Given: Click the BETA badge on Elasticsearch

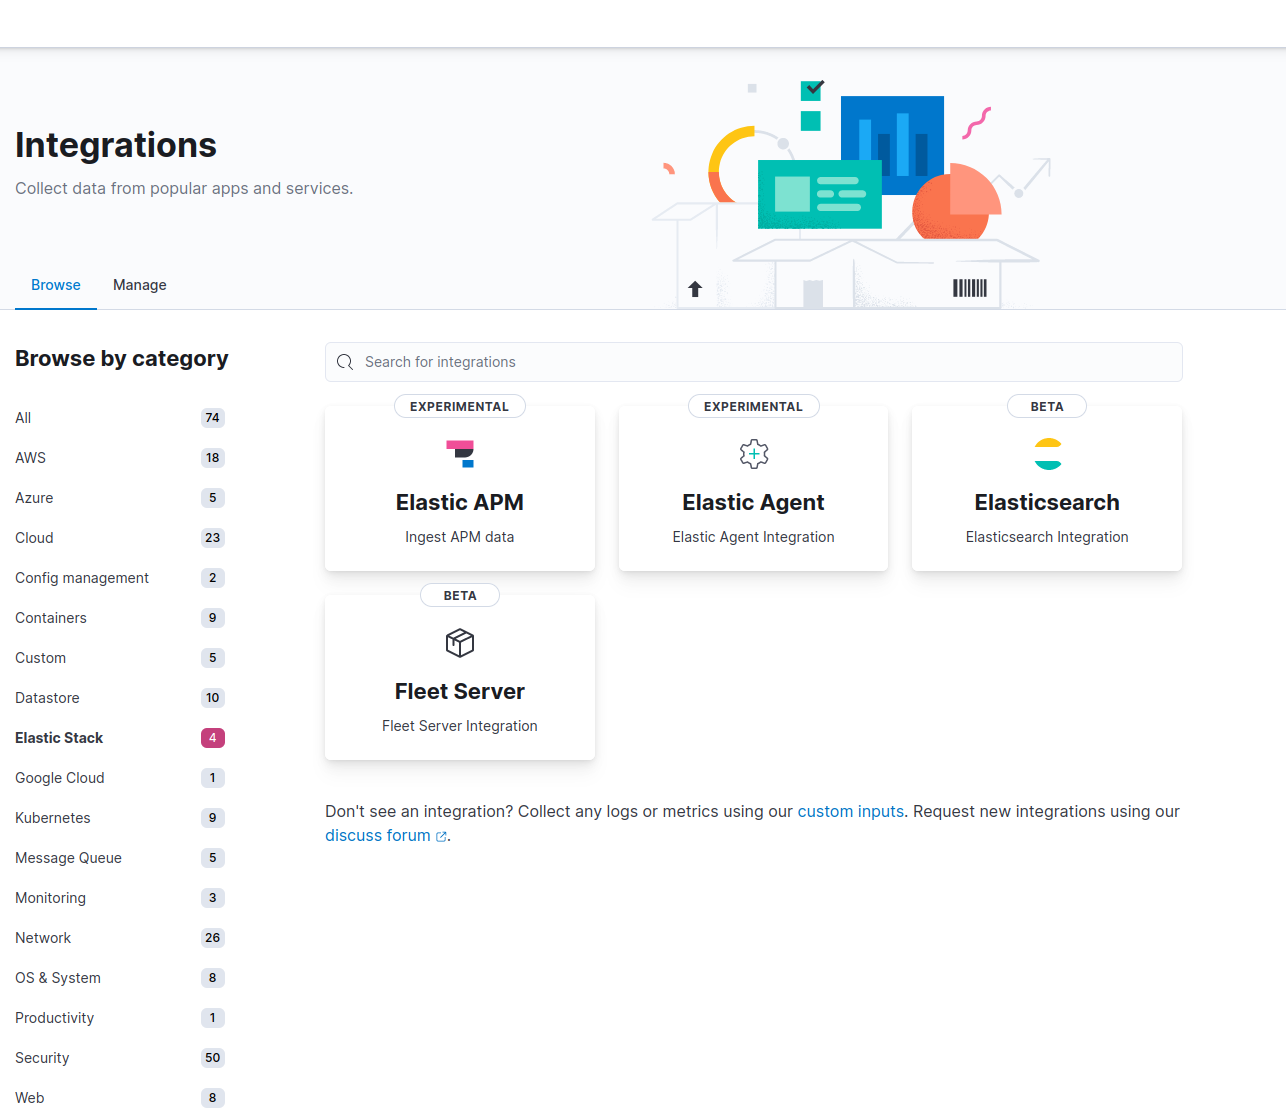Looking at the screenshot, I should click(x=1047, y=406).
